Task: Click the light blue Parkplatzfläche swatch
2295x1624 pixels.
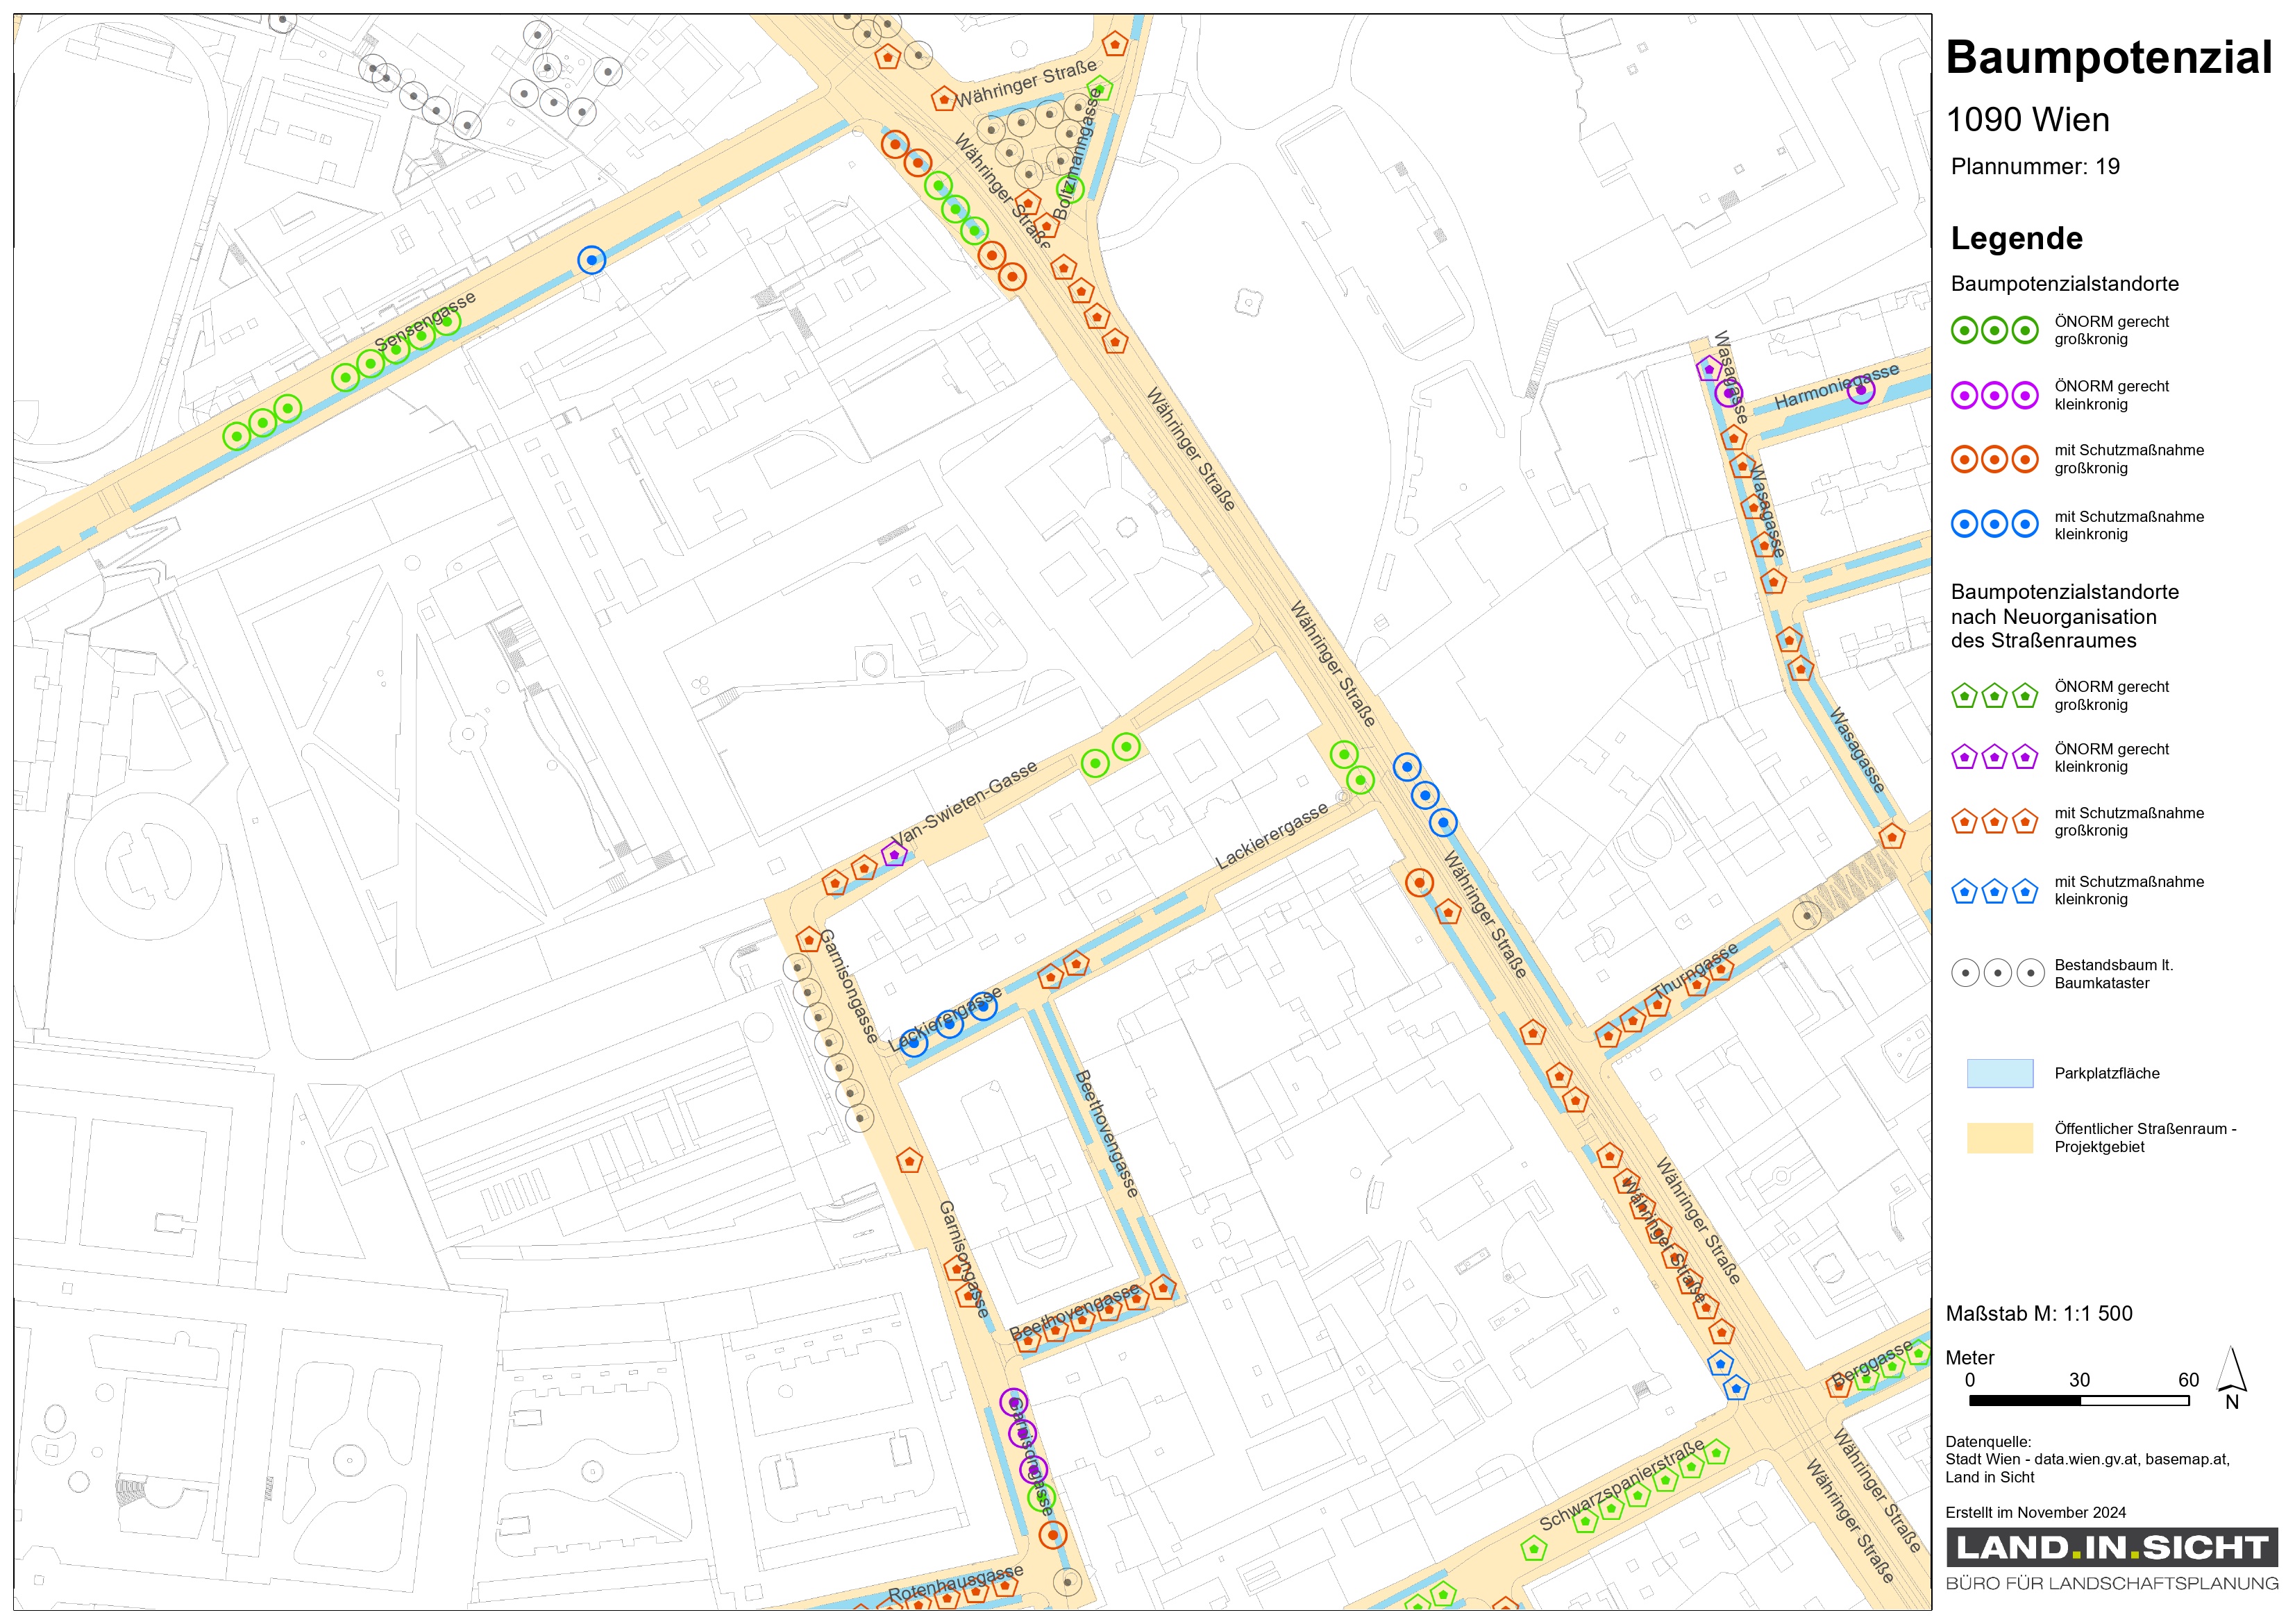Action: coord(1999,1073)
